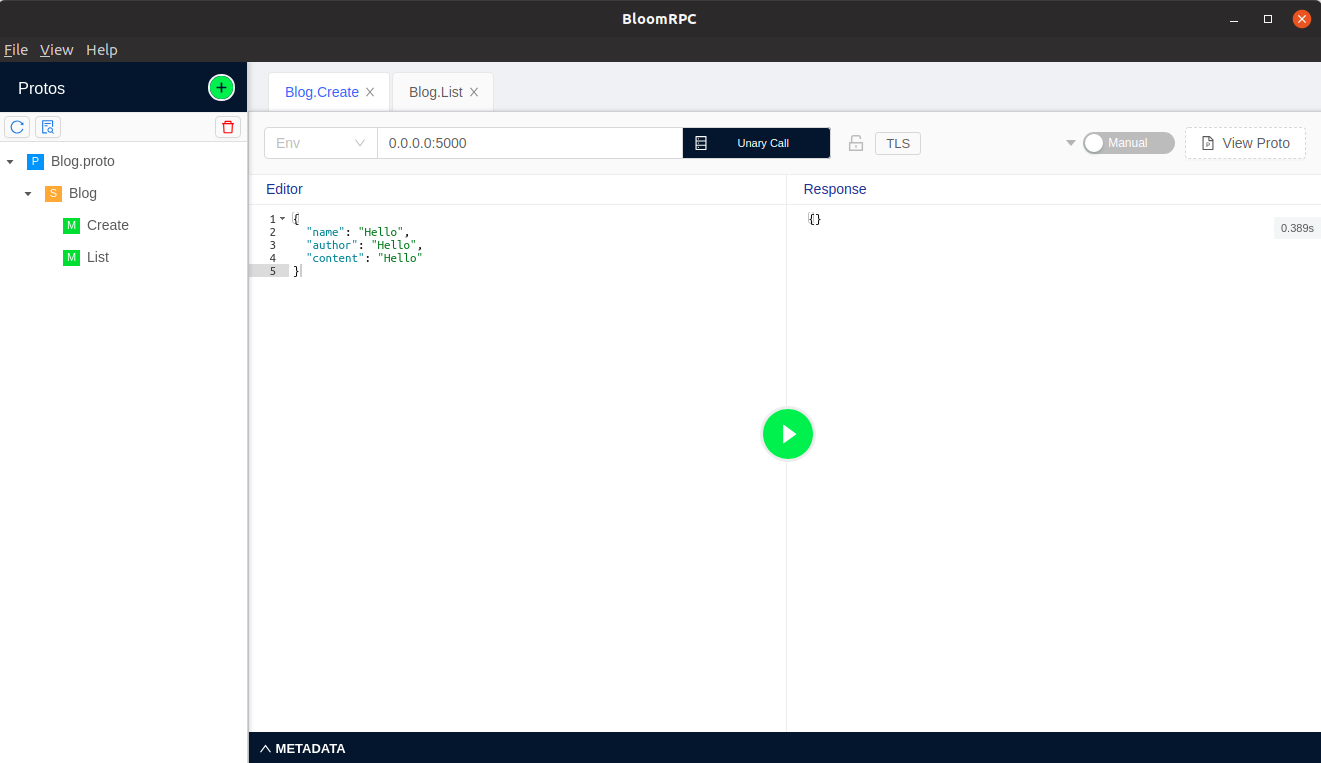Click the orange S icon of Blog service
The width and height of the screenshot is (1321, 763).
[53, 193]
